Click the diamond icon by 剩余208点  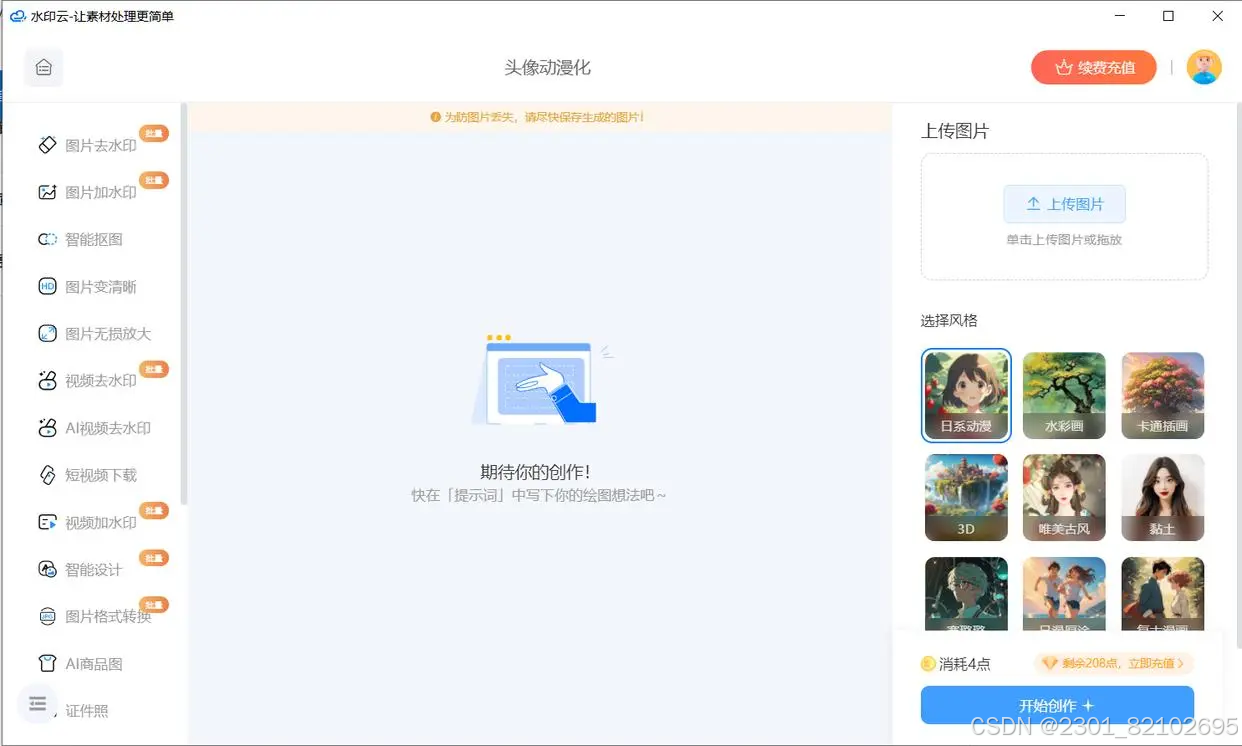click(1049, 663)
